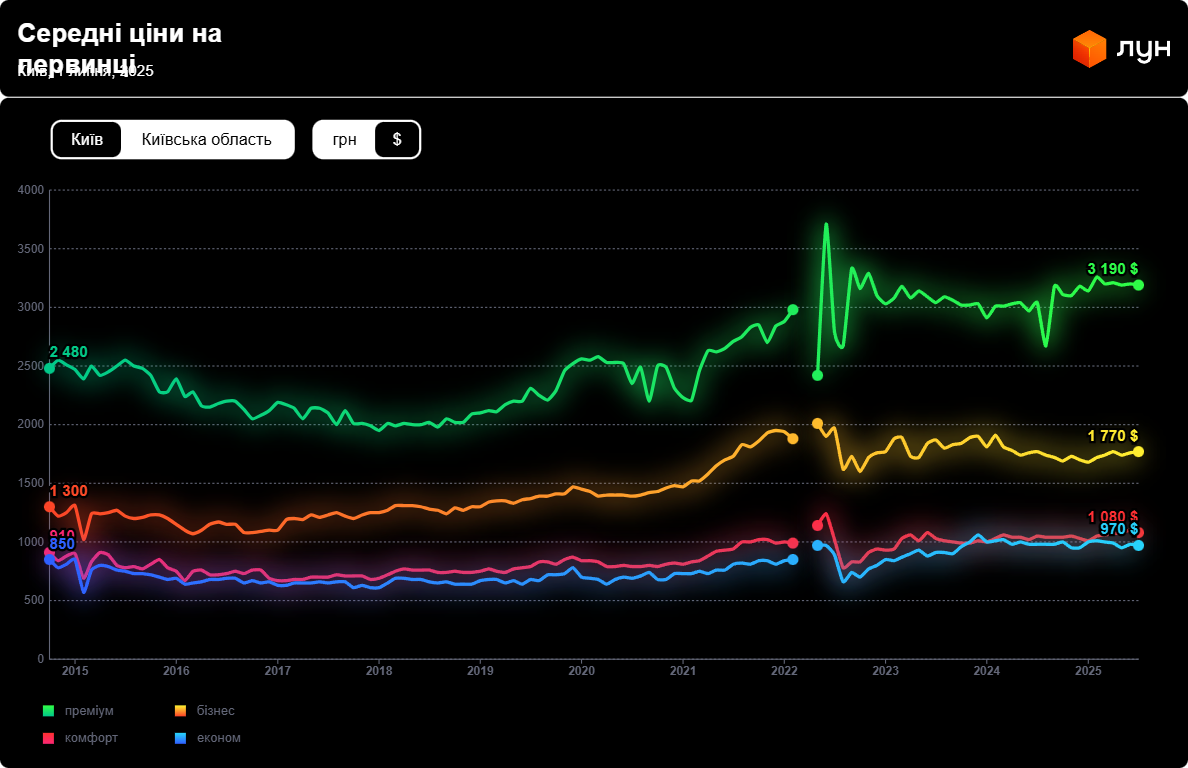The image size is (1188, 768).
Task: Switch currency to грн
Action: click(344, 139)
